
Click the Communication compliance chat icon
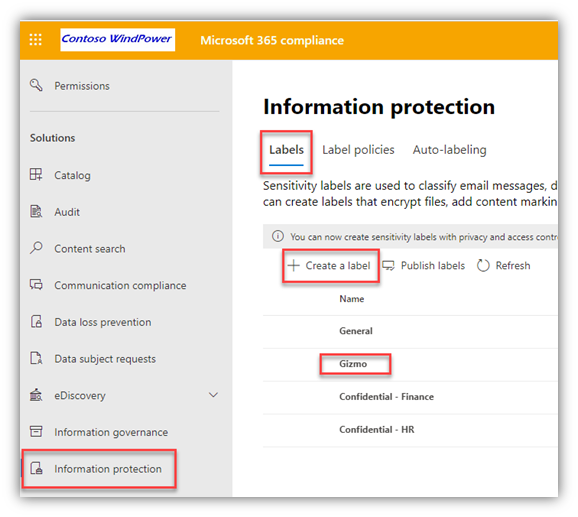pos(36,285)
